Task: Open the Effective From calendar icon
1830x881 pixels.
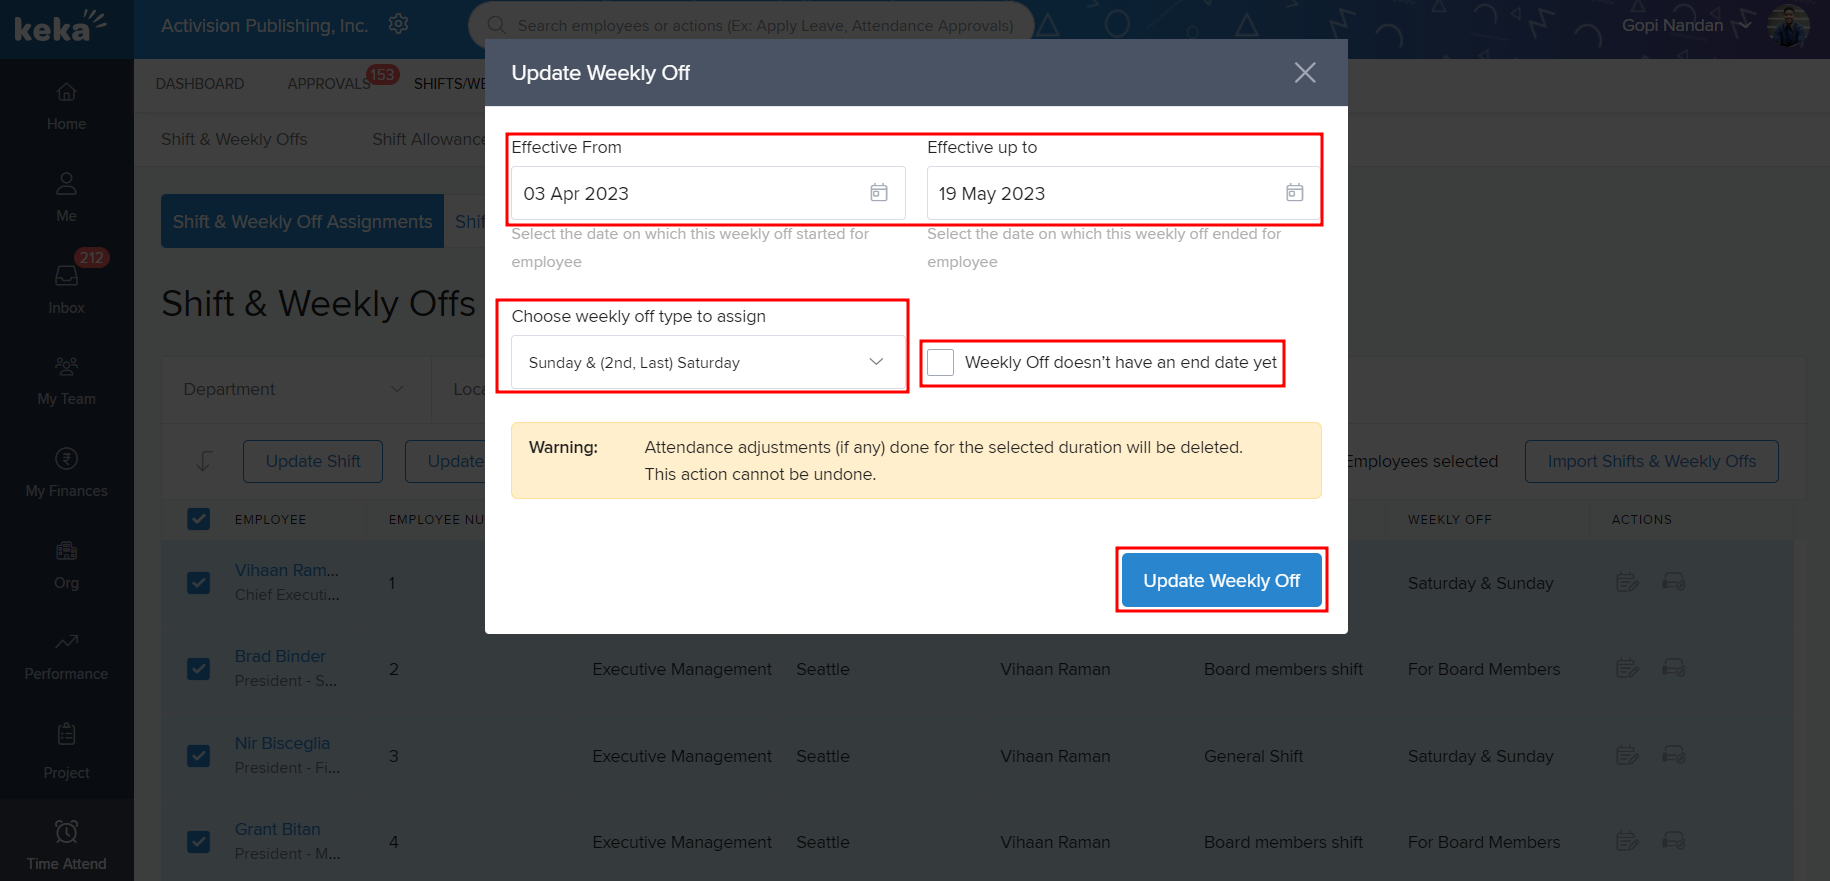Action: (878, 193)
